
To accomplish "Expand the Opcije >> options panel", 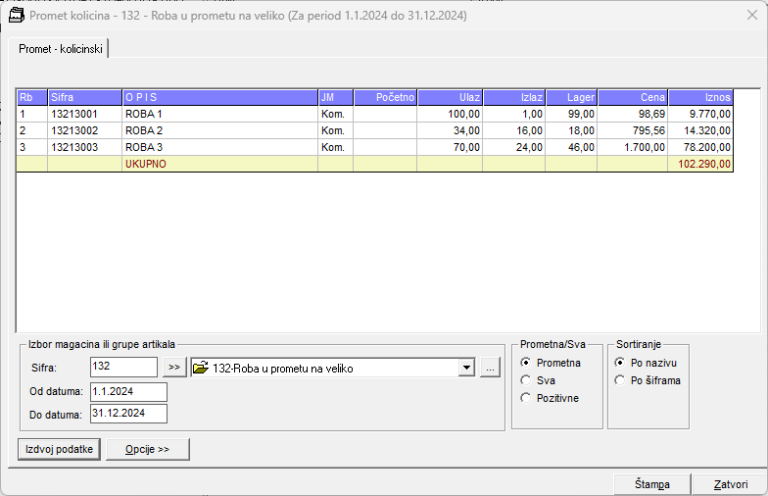I will tap(147, 449).
